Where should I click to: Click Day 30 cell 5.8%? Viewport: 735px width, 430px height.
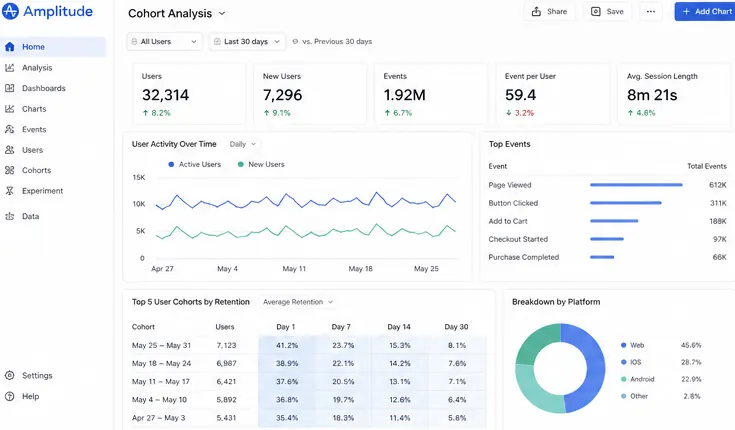tap(457, 418)
